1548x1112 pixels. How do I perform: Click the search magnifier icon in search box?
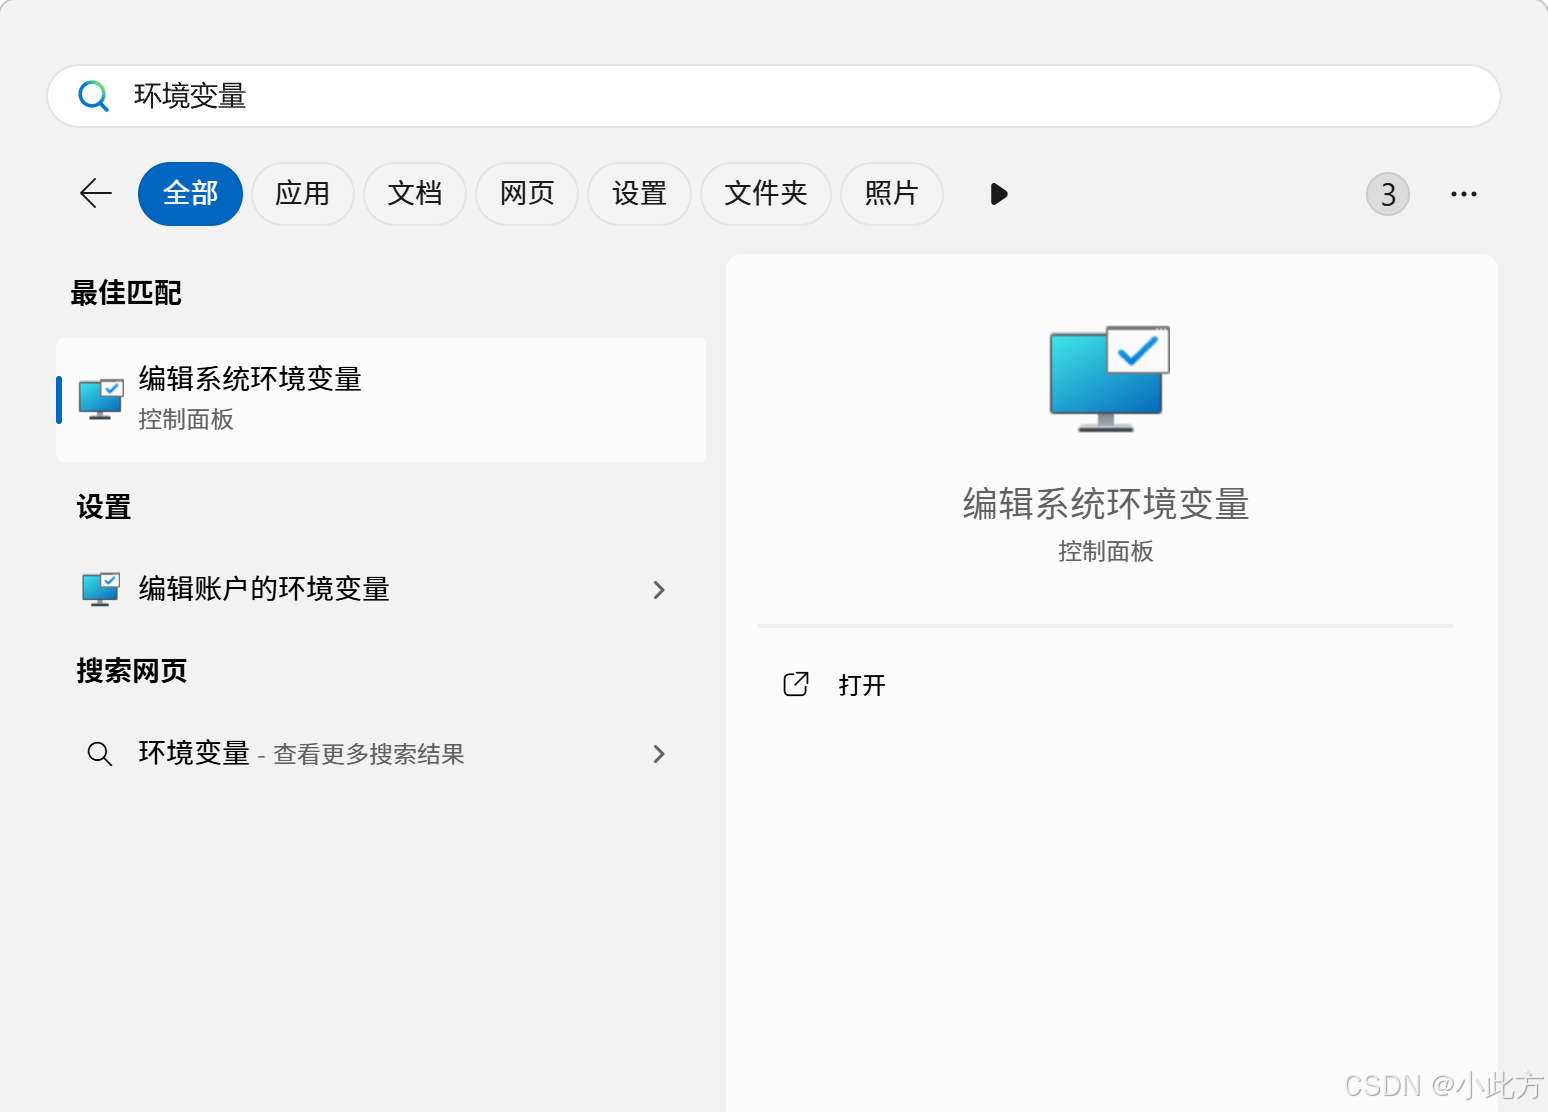click(x=93, y=96)
